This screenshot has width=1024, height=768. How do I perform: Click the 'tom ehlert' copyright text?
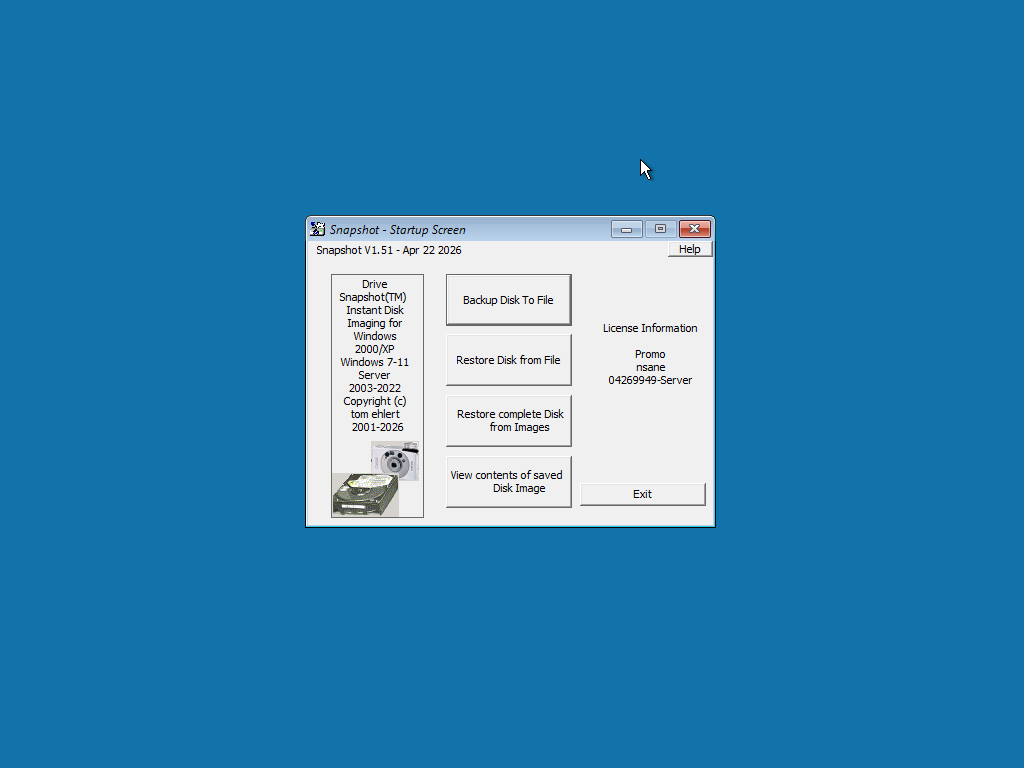[375, 414]
